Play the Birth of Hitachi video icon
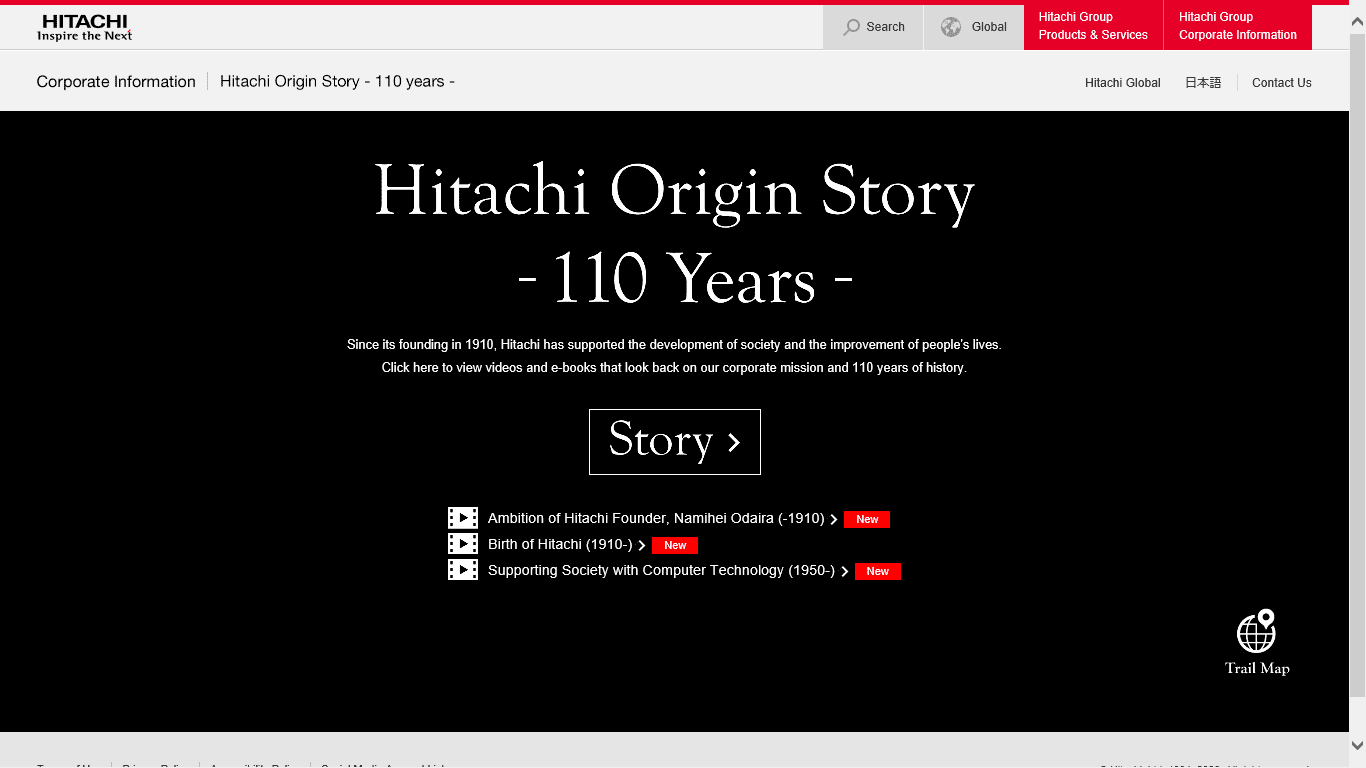Image resolution: width=1366 pixels, height=768 pixels. point(462,544)
